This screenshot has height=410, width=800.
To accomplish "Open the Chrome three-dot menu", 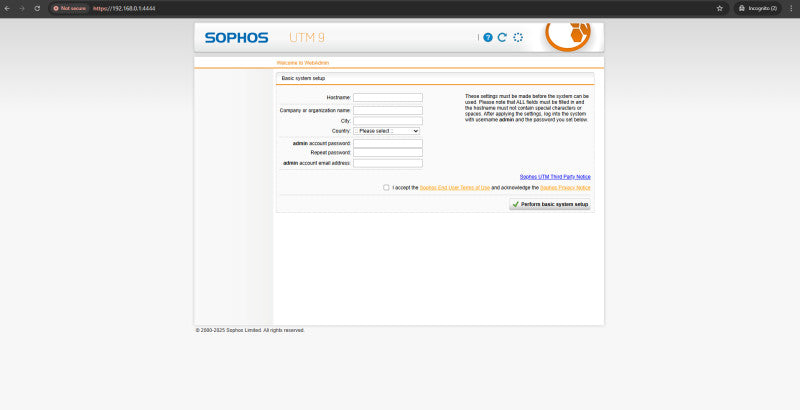I will (x=791, y=8).
